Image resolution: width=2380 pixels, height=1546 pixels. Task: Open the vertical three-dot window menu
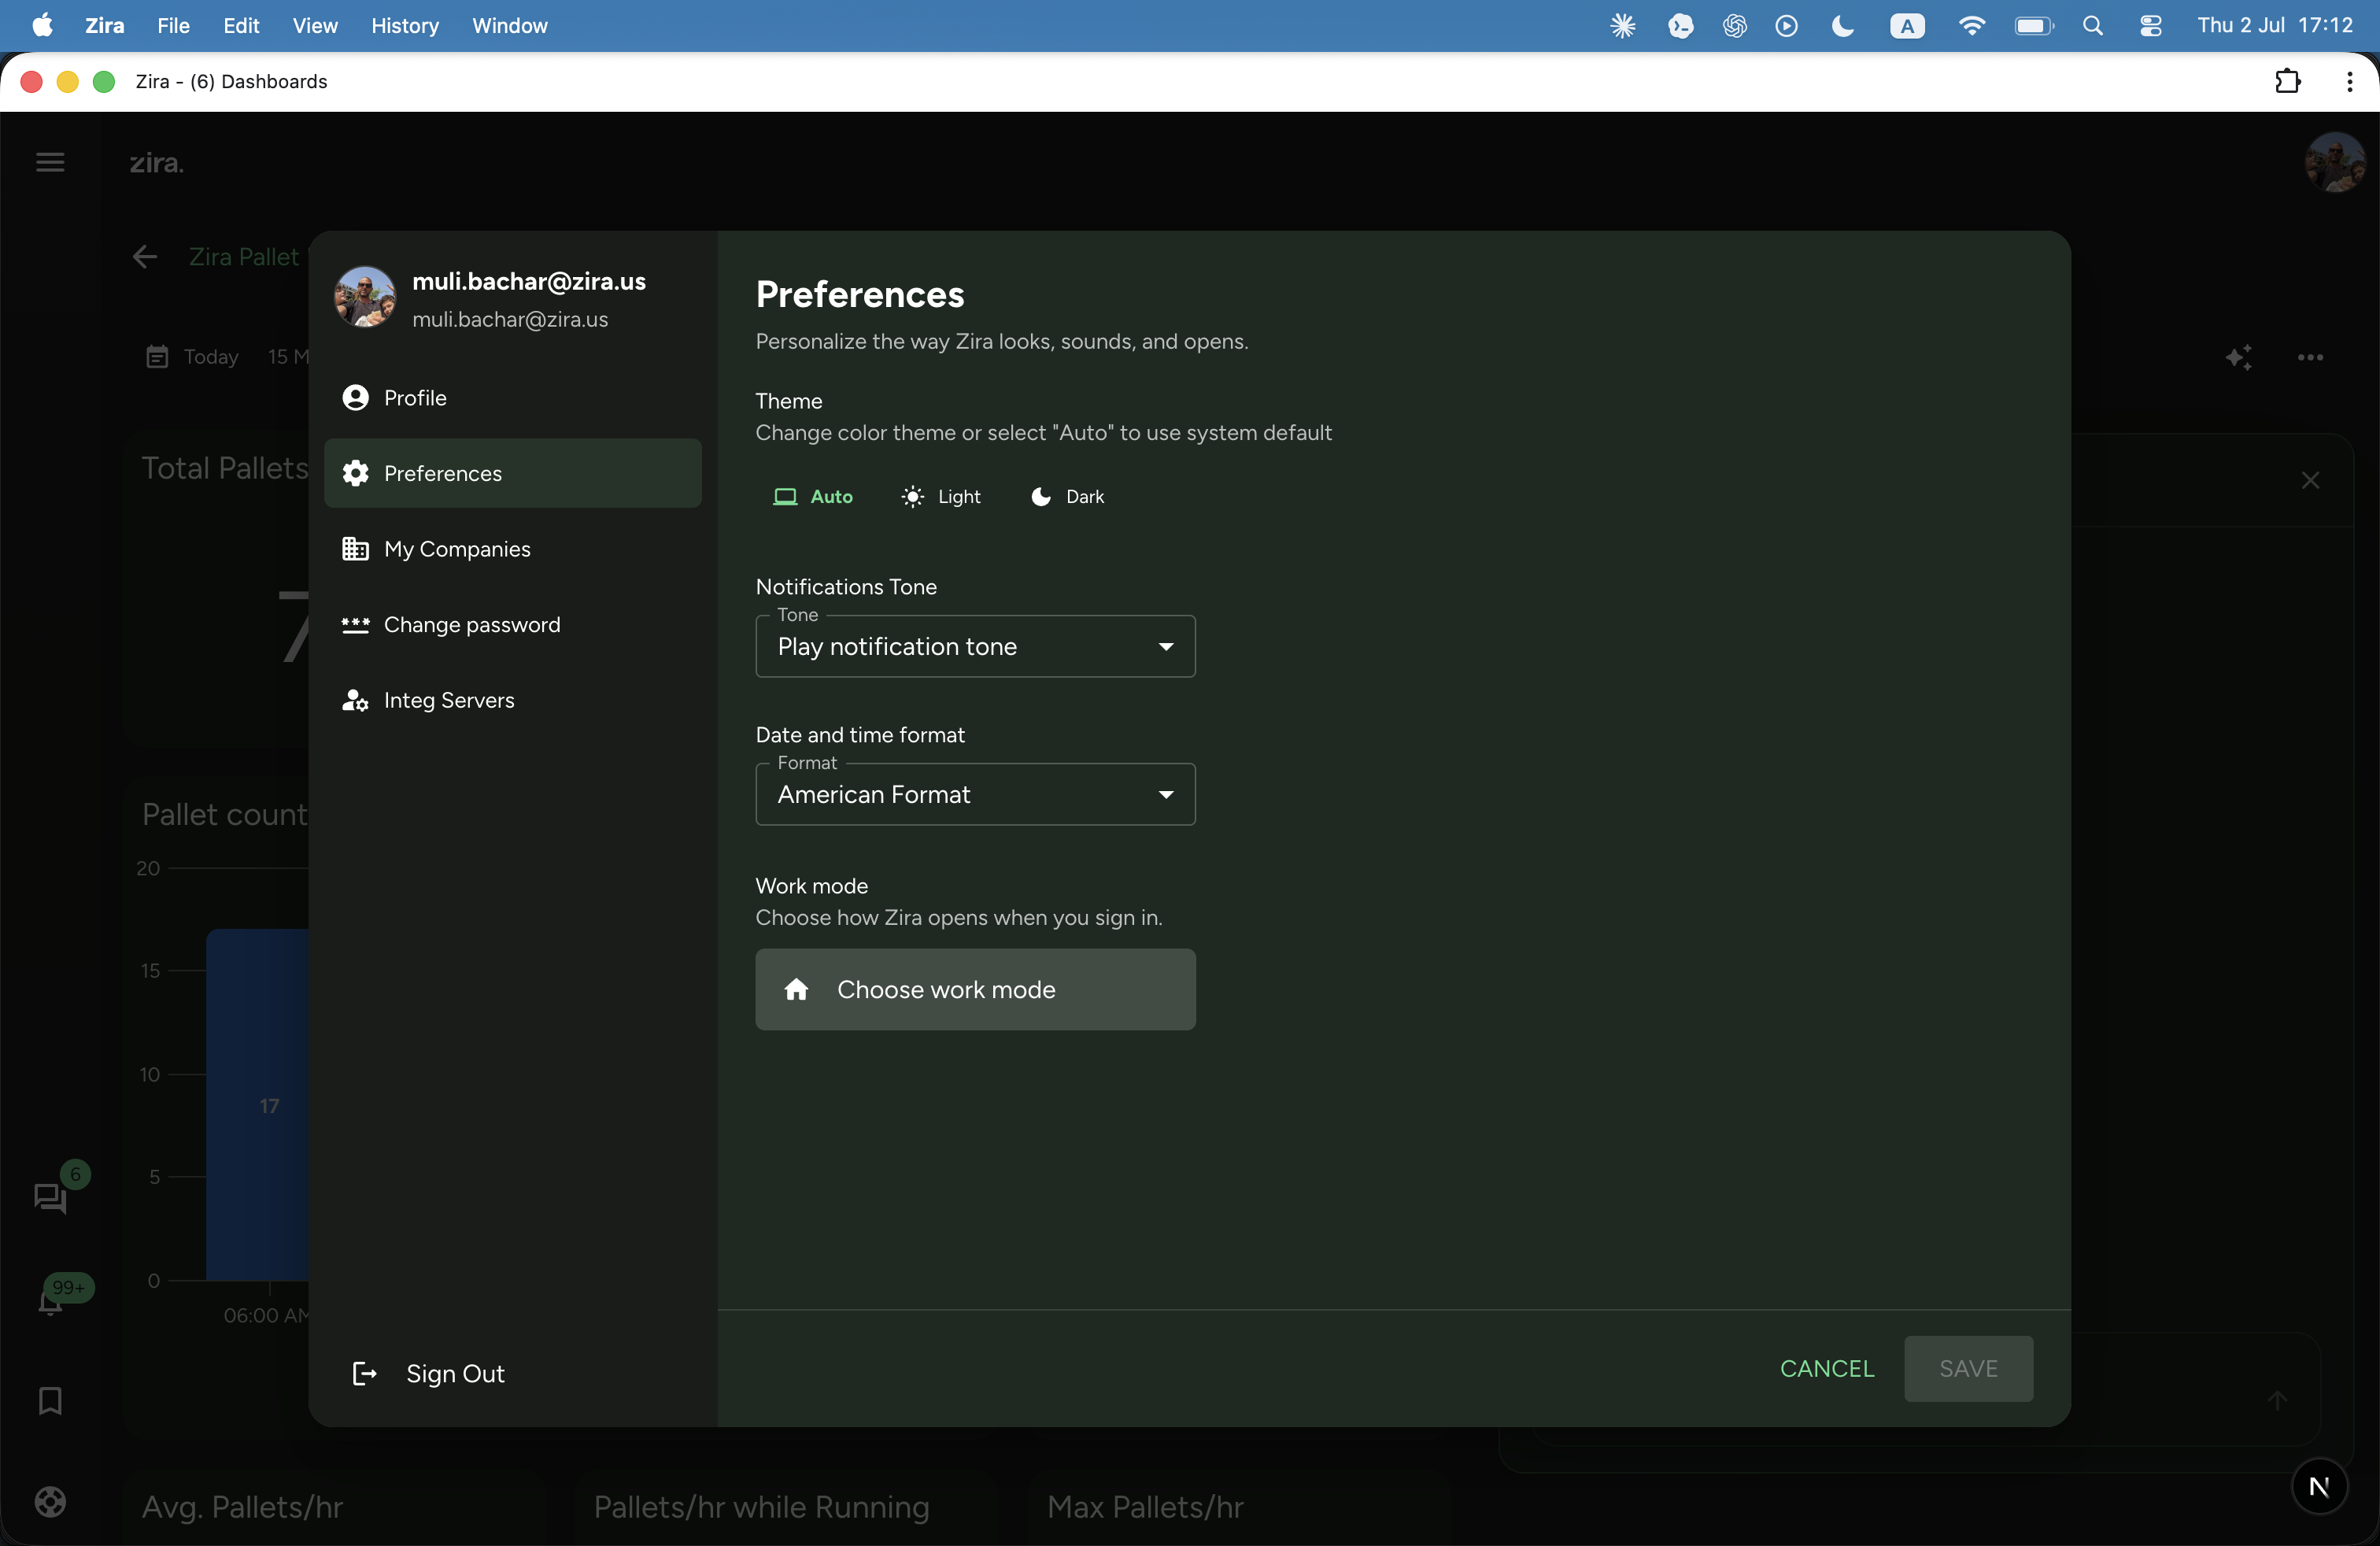click(x=2349, y=81)
